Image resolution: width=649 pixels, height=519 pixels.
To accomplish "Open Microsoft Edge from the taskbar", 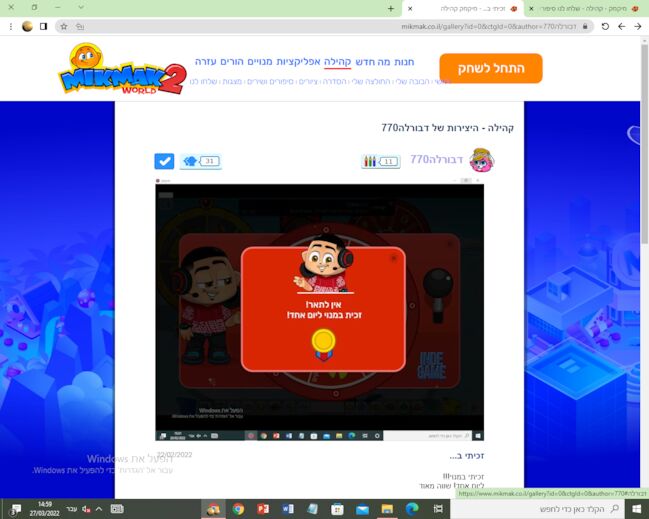I will click(x=412, y=509).
